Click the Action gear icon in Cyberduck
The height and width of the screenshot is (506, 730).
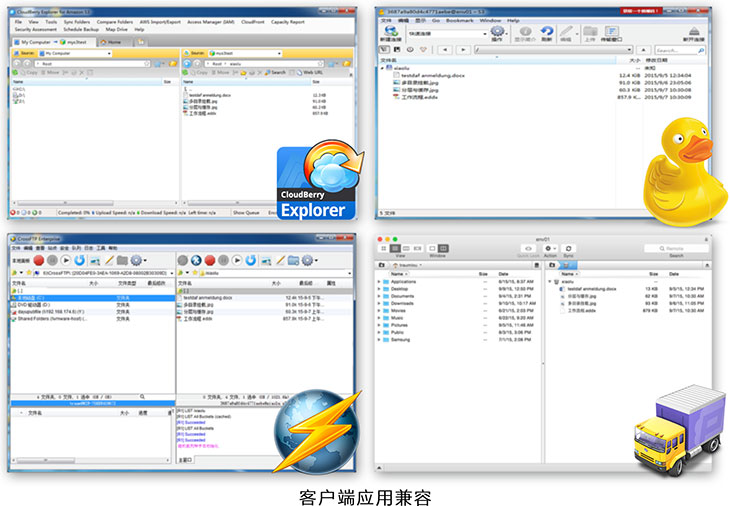(x=497, y=32)
